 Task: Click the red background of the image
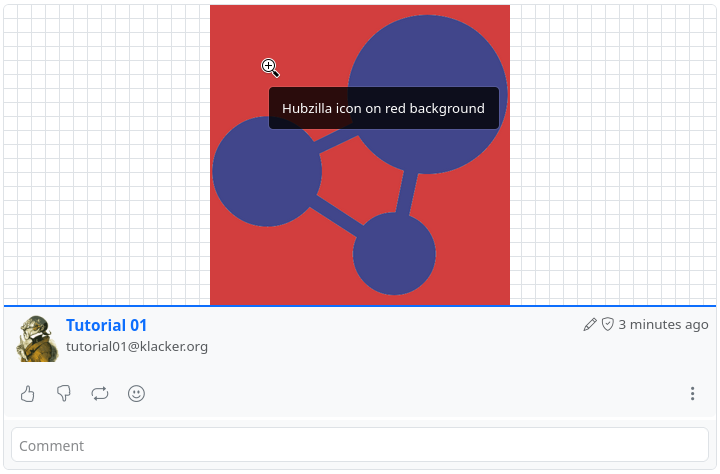tap(250, 270)
